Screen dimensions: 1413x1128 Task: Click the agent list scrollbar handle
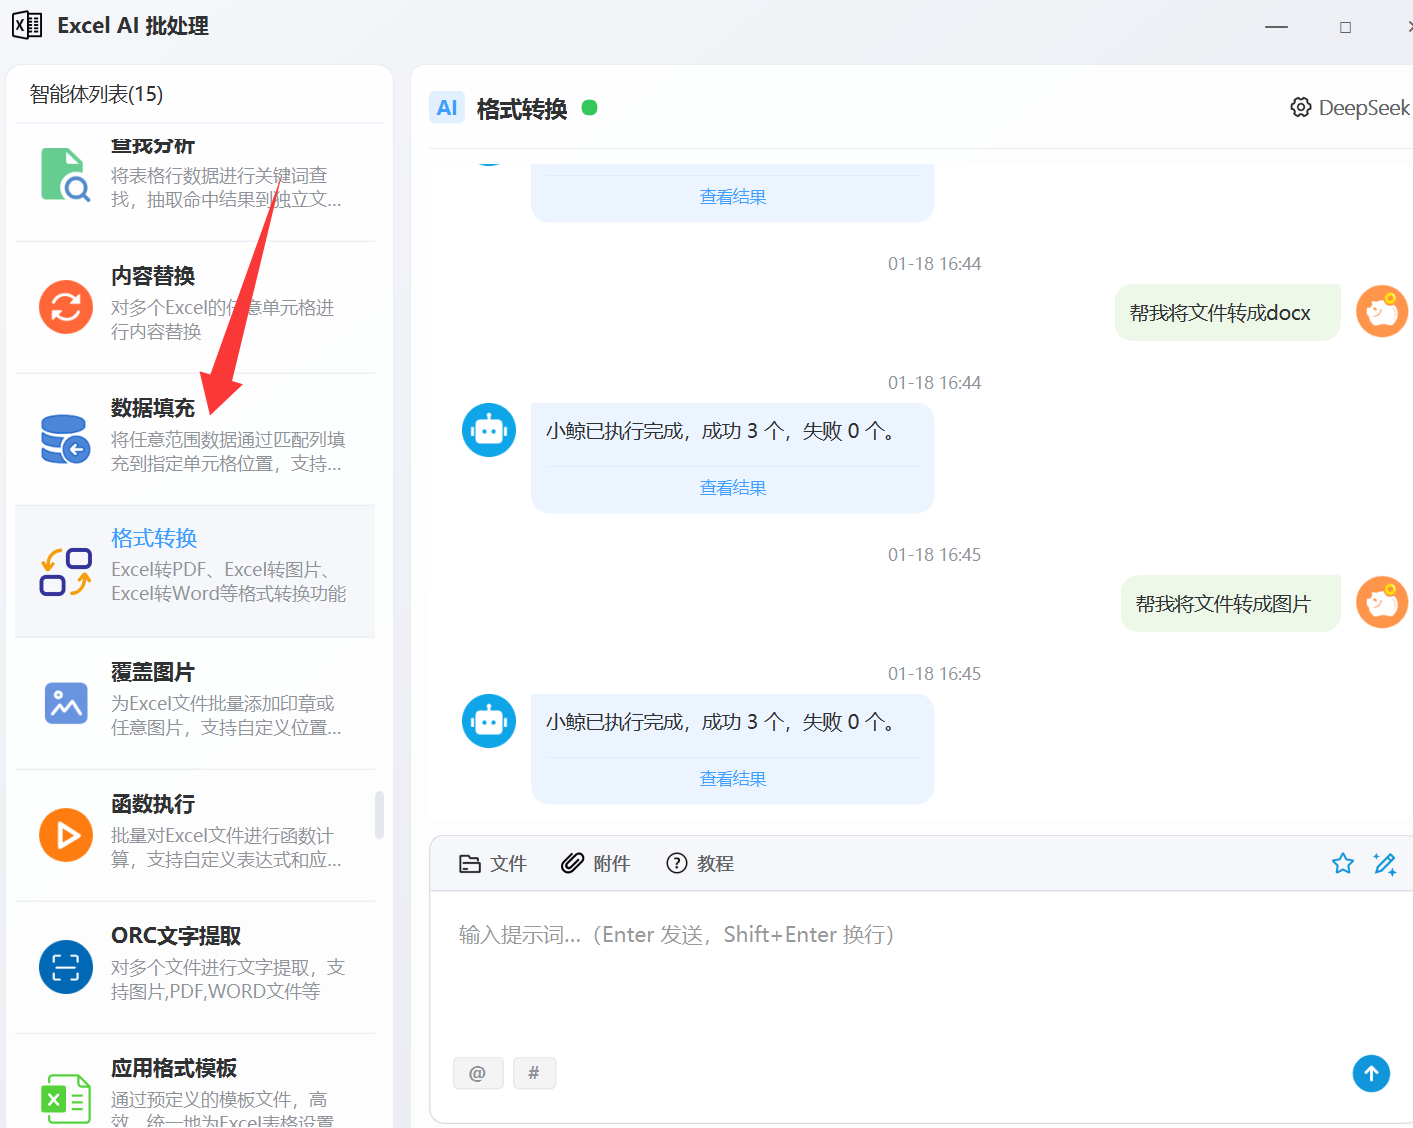point(379,815)
